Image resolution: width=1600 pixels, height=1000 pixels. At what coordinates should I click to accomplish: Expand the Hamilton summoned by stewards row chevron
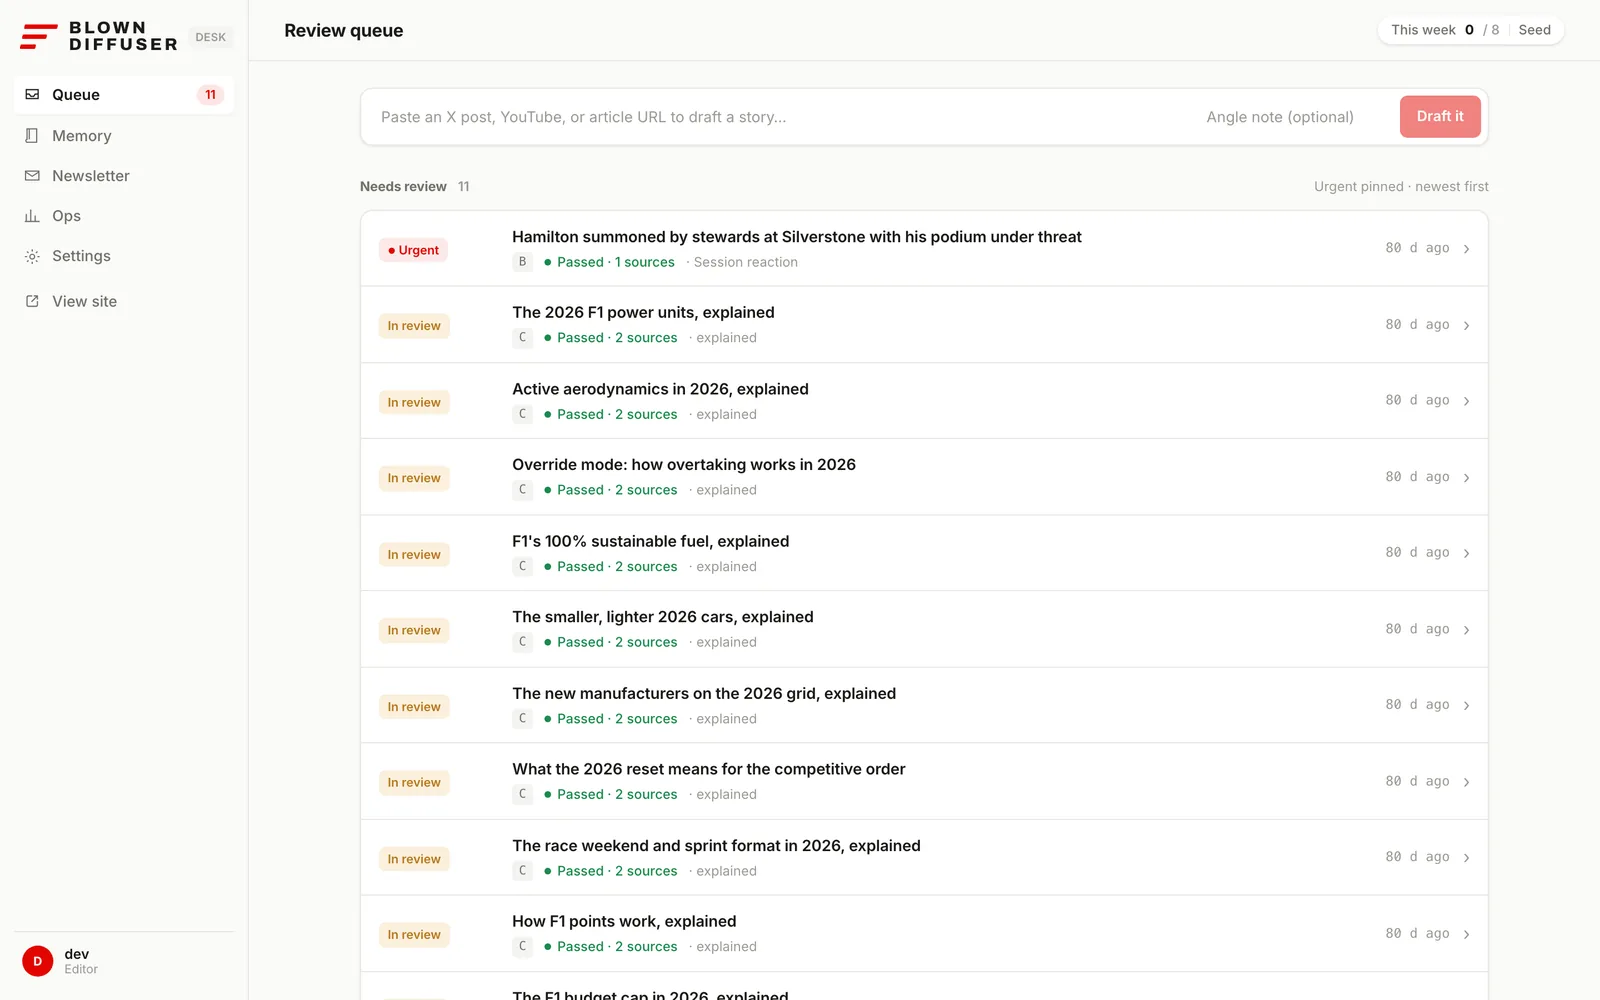click(x=1466, y=249)
